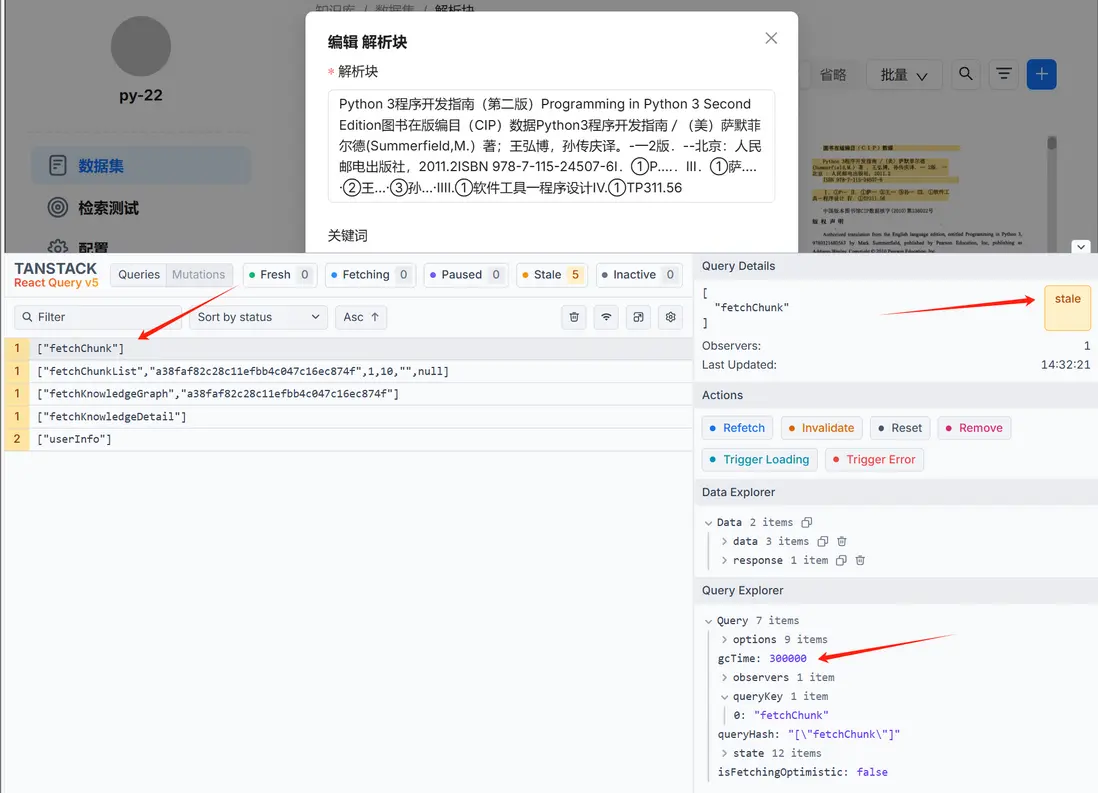Select the fetchKnowledgeGraph query row
Image resolution: width=1098 pixels, height=793 pixels.
point(349,394)
